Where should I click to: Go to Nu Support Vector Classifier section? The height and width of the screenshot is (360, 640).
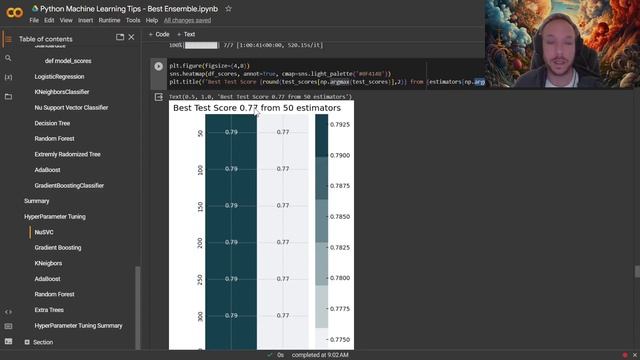(x=71, y=108)
